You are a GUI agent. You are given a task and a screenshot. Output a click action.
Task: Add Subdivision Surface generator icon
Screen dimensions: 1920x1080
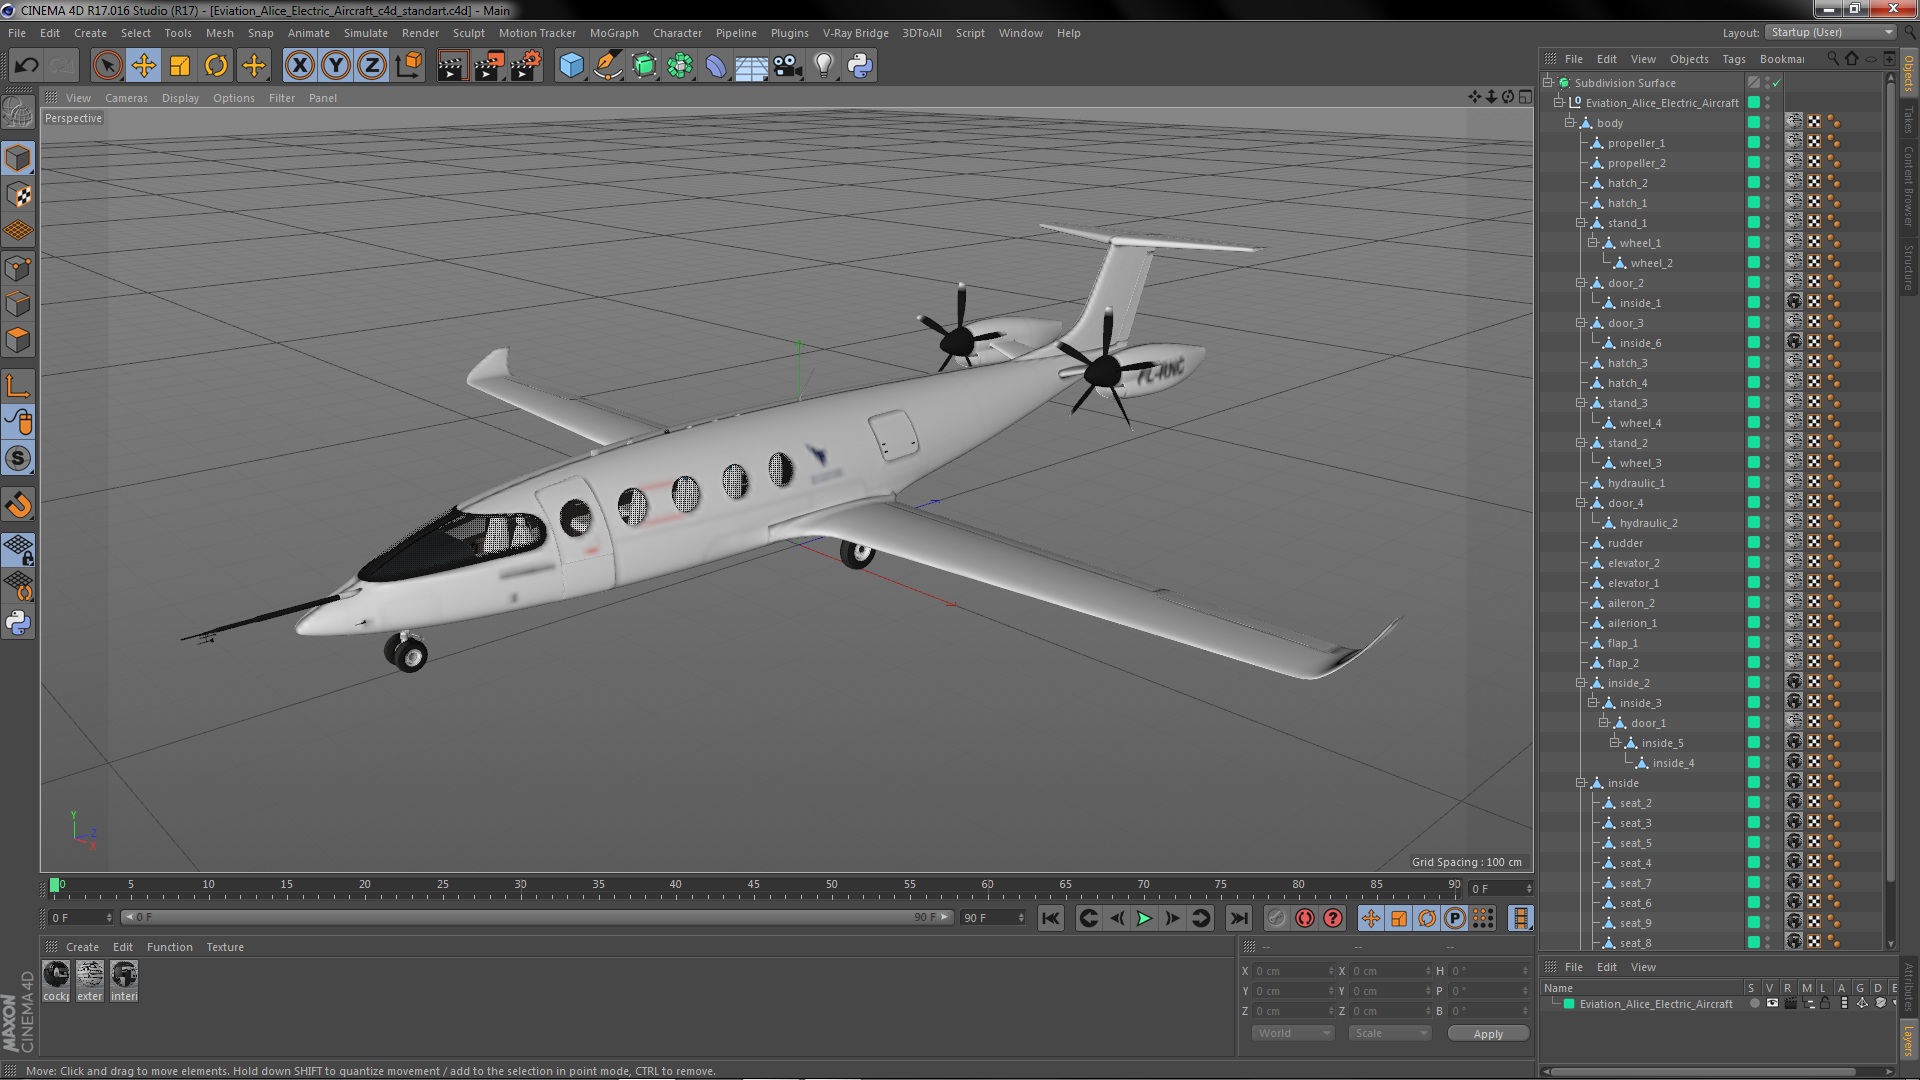644,66
